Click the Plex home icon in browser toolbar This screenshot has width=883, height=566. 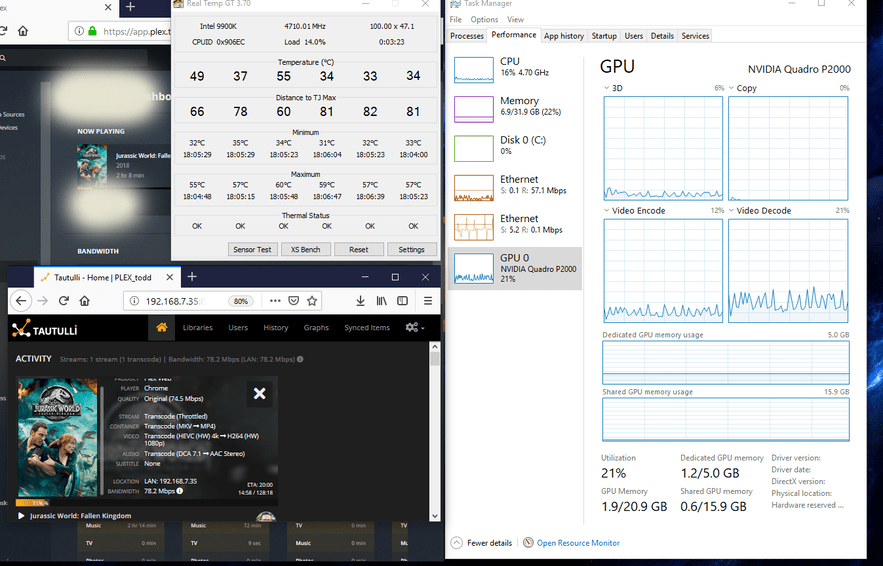pyautogui.click(x=23, y=31)
